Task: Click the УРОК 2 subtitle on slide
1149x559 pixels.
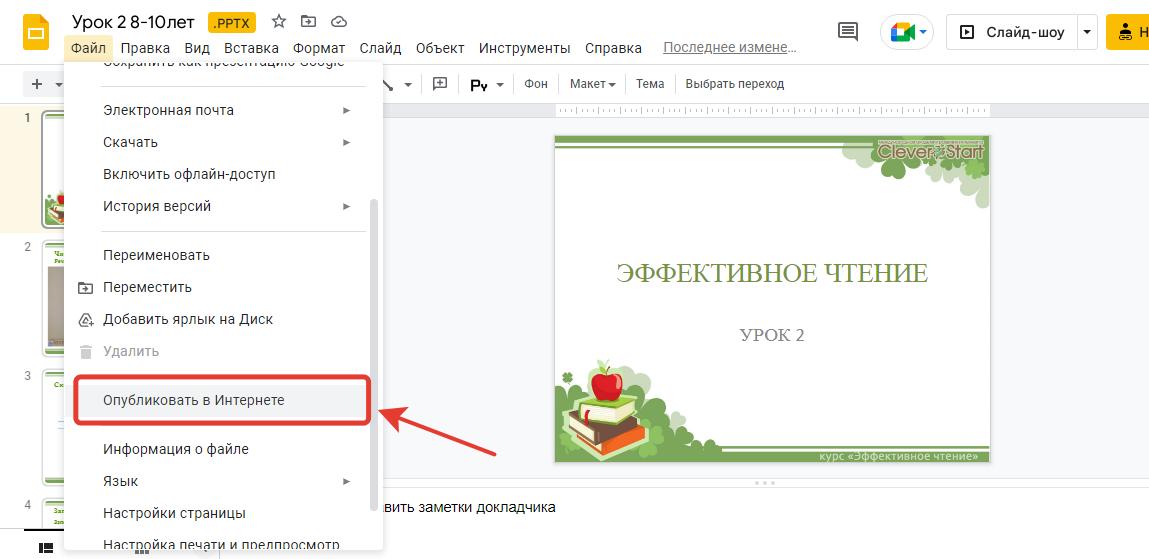Action: pyautogui.click(x=772, y=336)
